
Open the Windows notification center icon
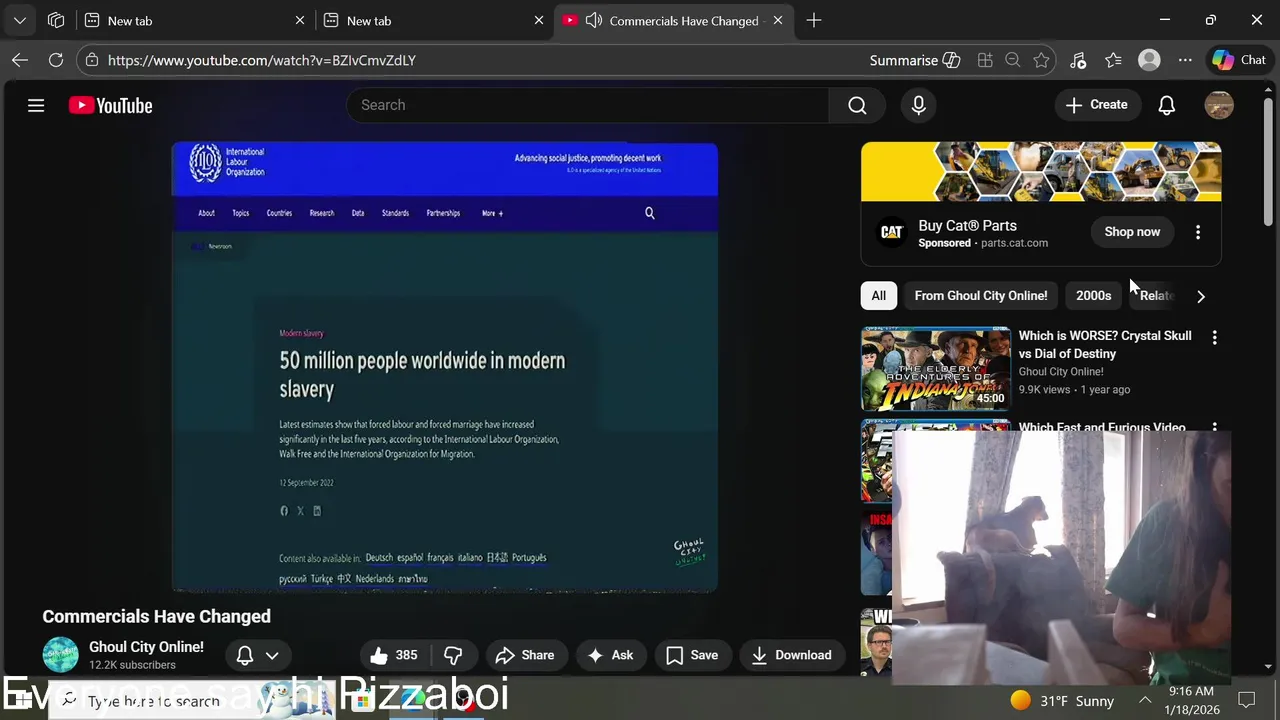pos(1247,700)
